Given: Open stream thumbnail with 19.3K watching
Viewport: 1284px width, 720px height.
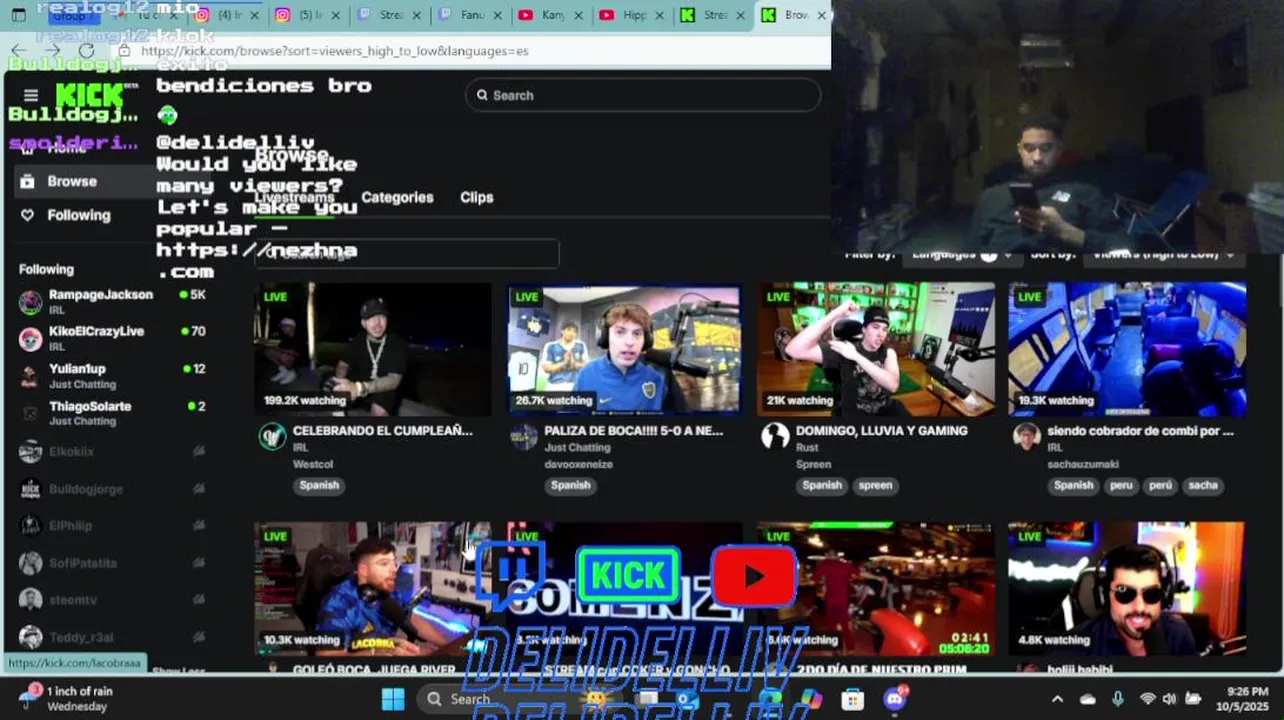Looking at the screenshot, I should tap(1127, 349).
